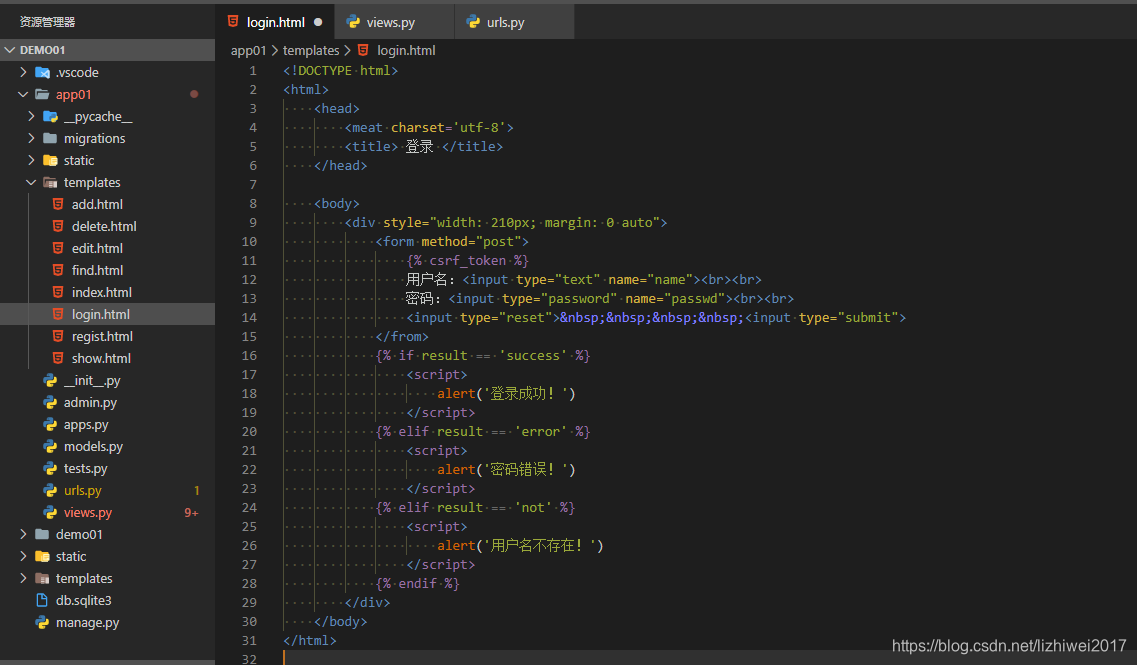Click the HTML5 icon beside index.html

58,292
